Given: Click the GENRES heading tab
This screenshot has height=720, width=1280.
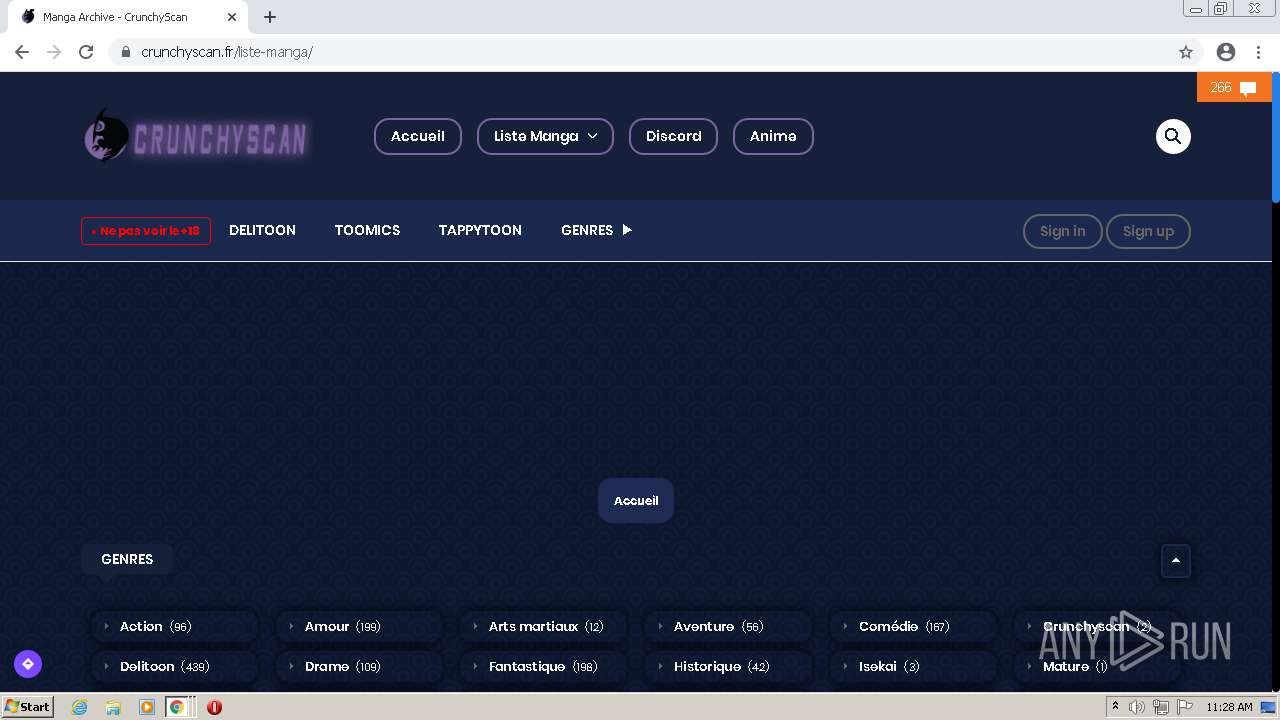Looking at the screenshot, I should tap(127, 559).
